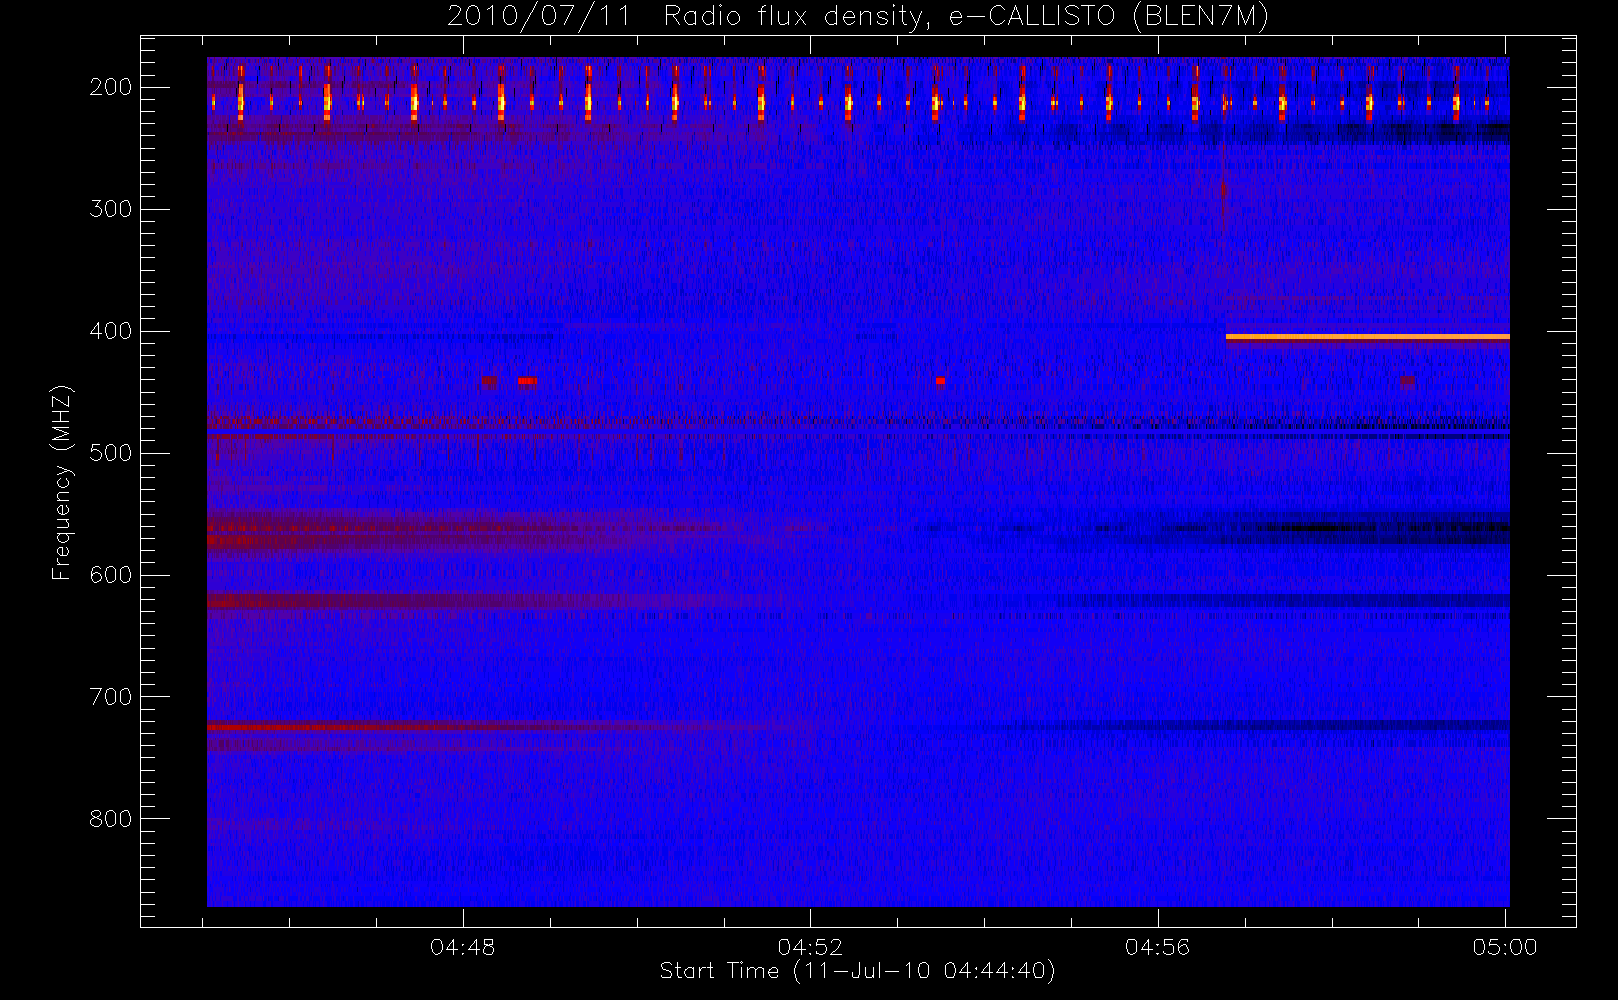The image size is (1618, 1000).
Task: Click the plot title text 'Radio flux density, e-CALLISTO (BLEN7M)'
Action: [967, 17]
